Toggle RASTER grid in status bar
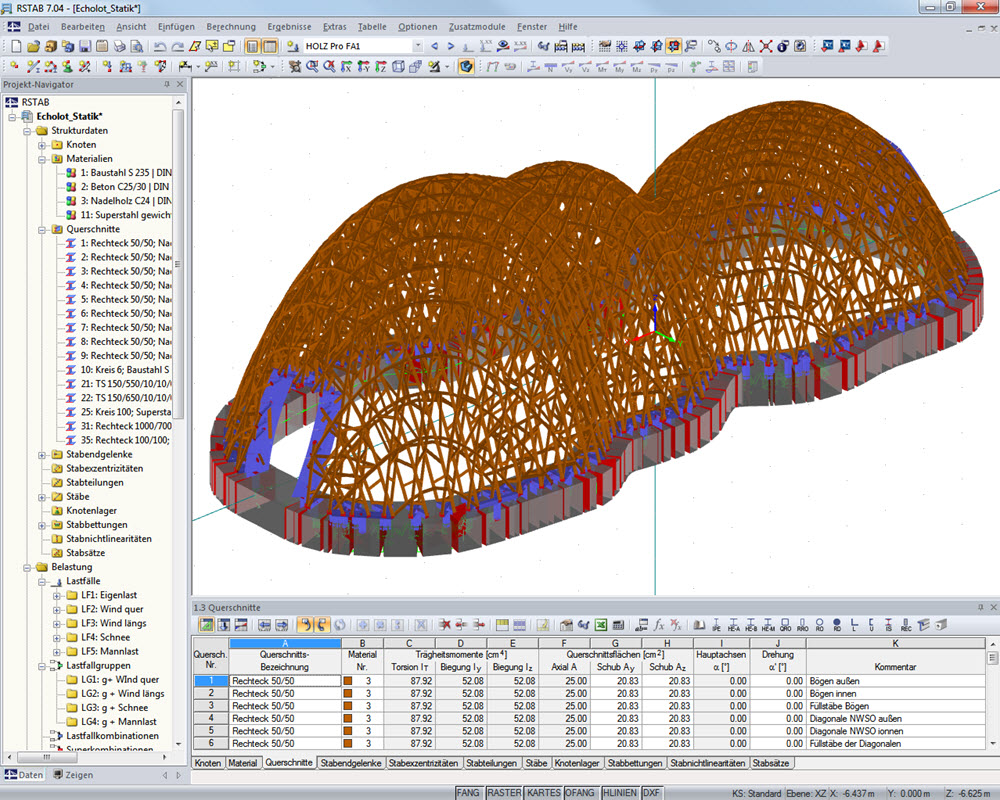The height and width of the screenshot is (800, 1000). click(504, 792)
